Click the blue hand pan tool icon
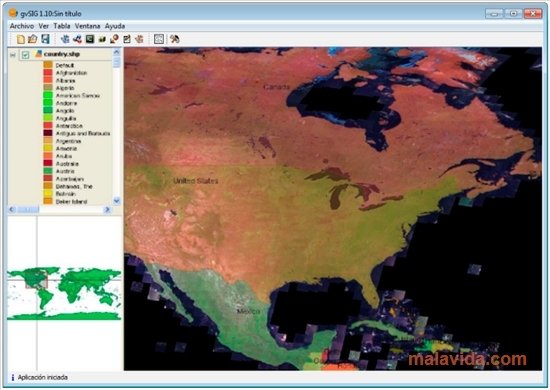550x390 pixels. point(65,39)
